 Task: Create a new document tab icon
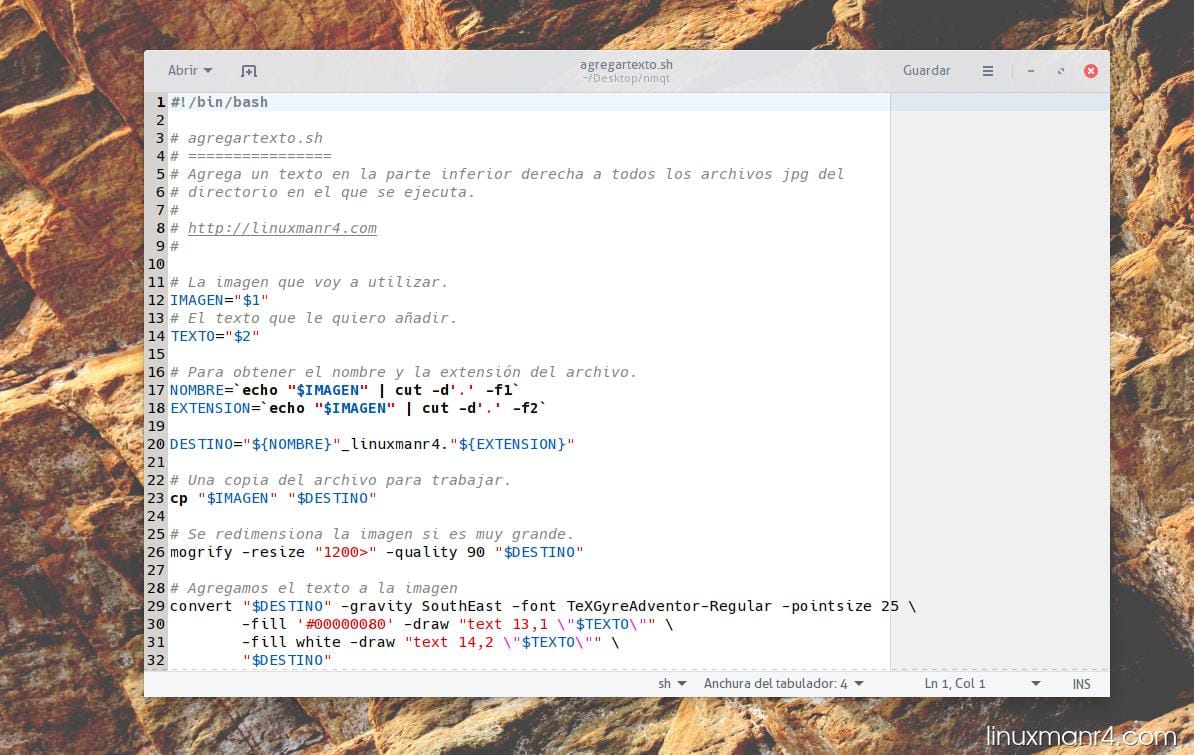pos(249,71)
